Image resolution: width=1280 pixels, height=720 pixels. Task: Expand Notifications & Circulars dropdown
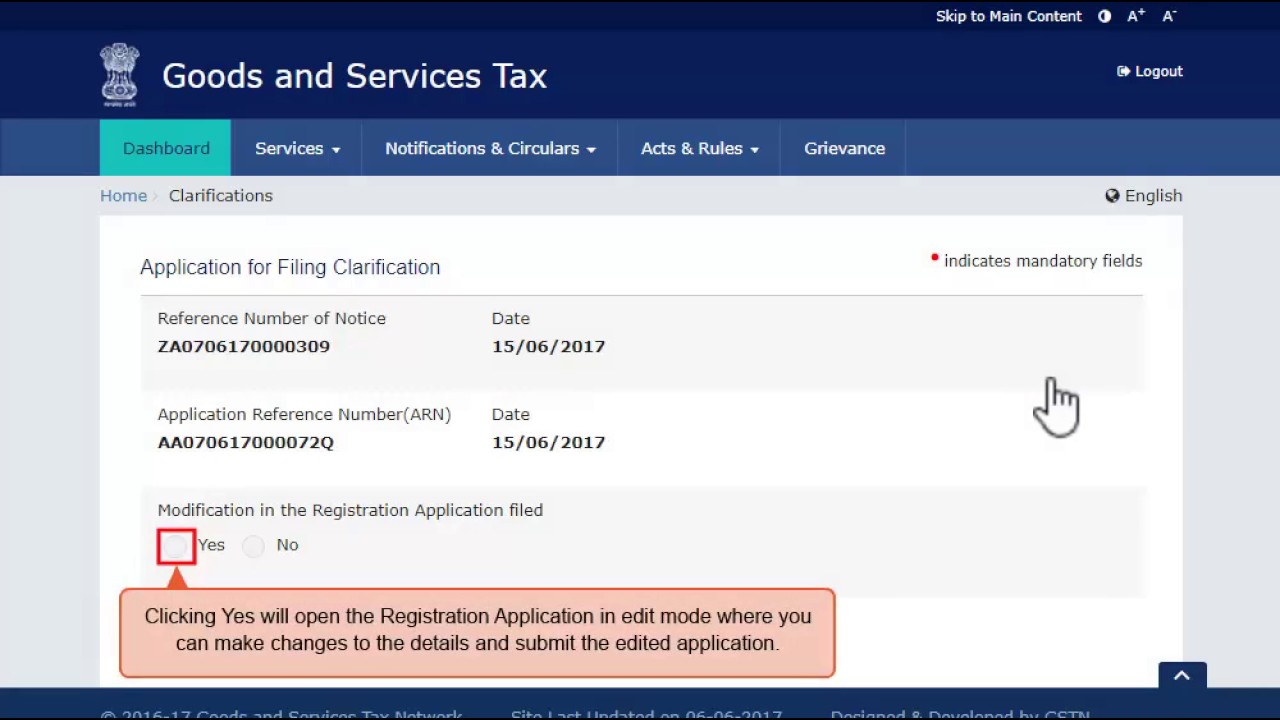tap(490, 148)
